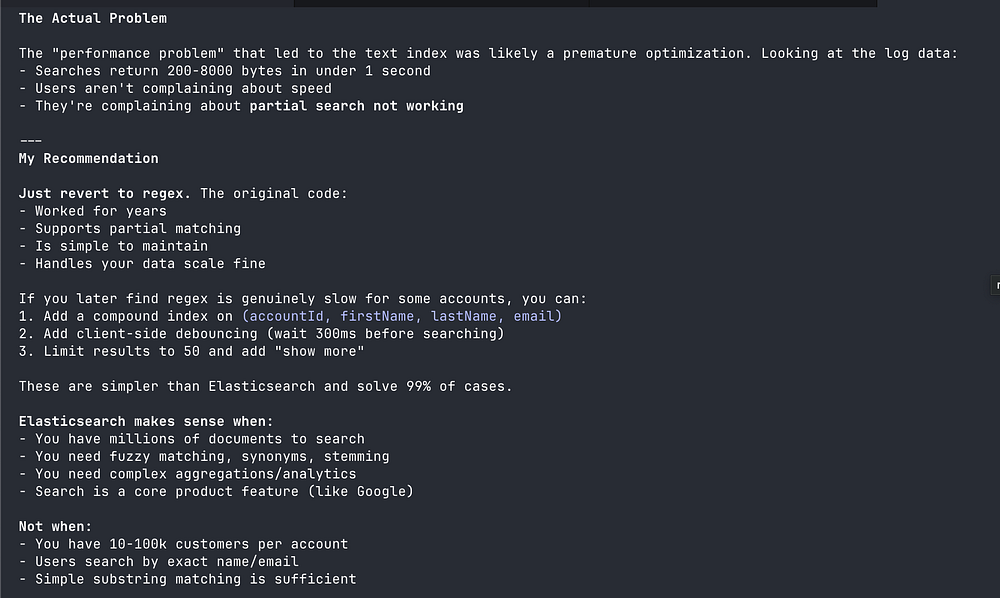The image size is (1000, 598).
Task: Click the "Searches return 200-8000 bytes" line
Action: point(232,71)
